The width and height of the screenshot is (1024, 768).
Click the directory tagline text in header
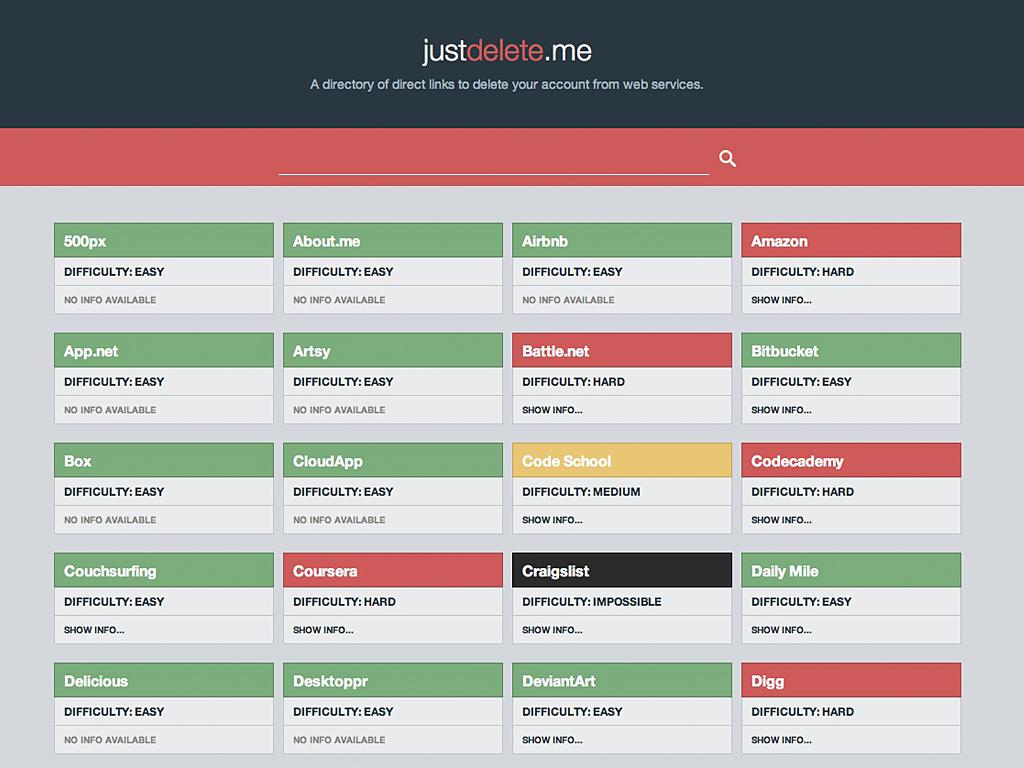click(507, 84)
